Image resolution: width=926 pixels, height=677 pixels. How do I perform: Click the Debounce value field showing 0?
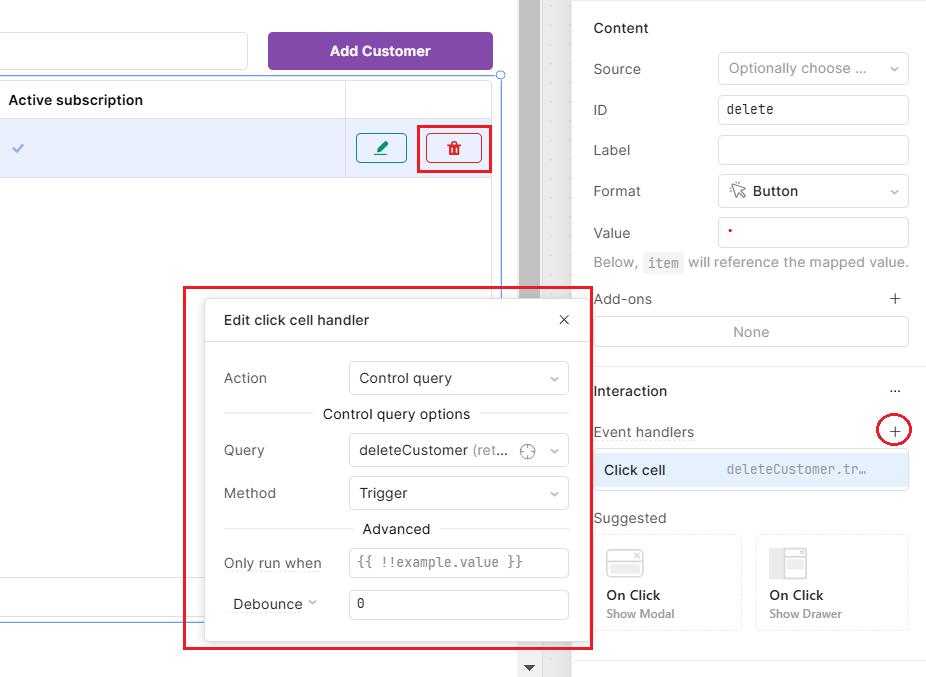(x=459, y=605)
